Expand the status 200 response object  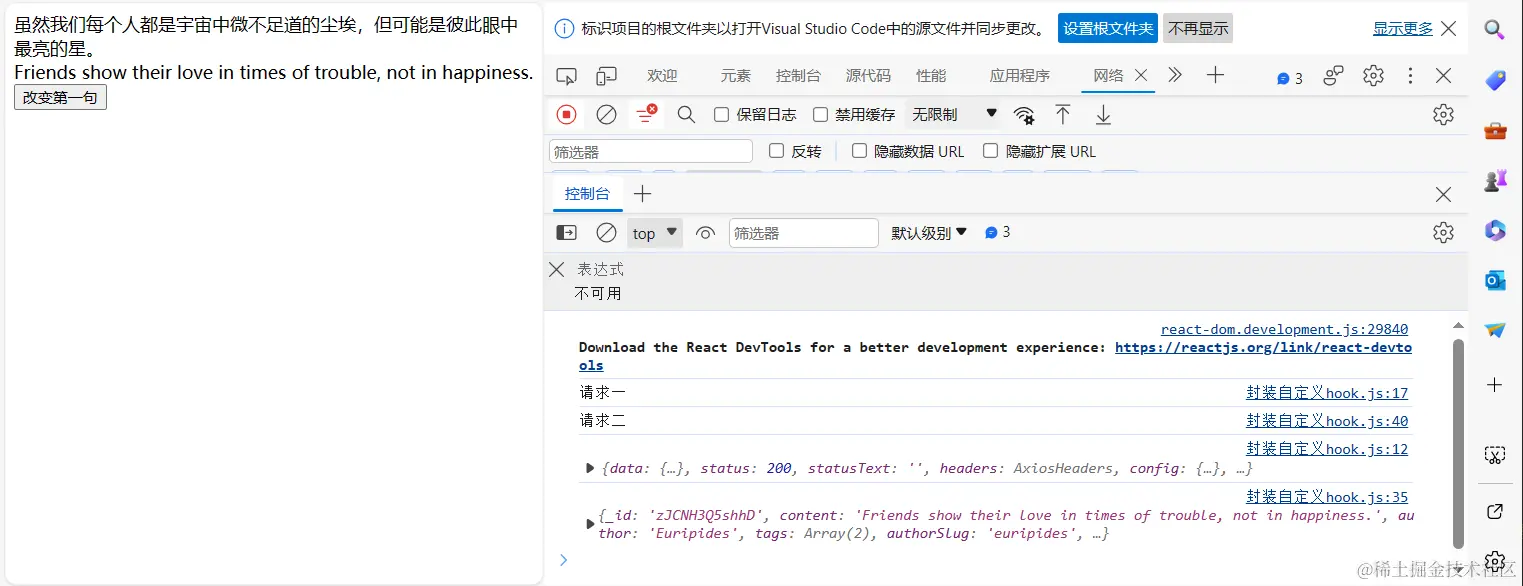pos(590,468)
